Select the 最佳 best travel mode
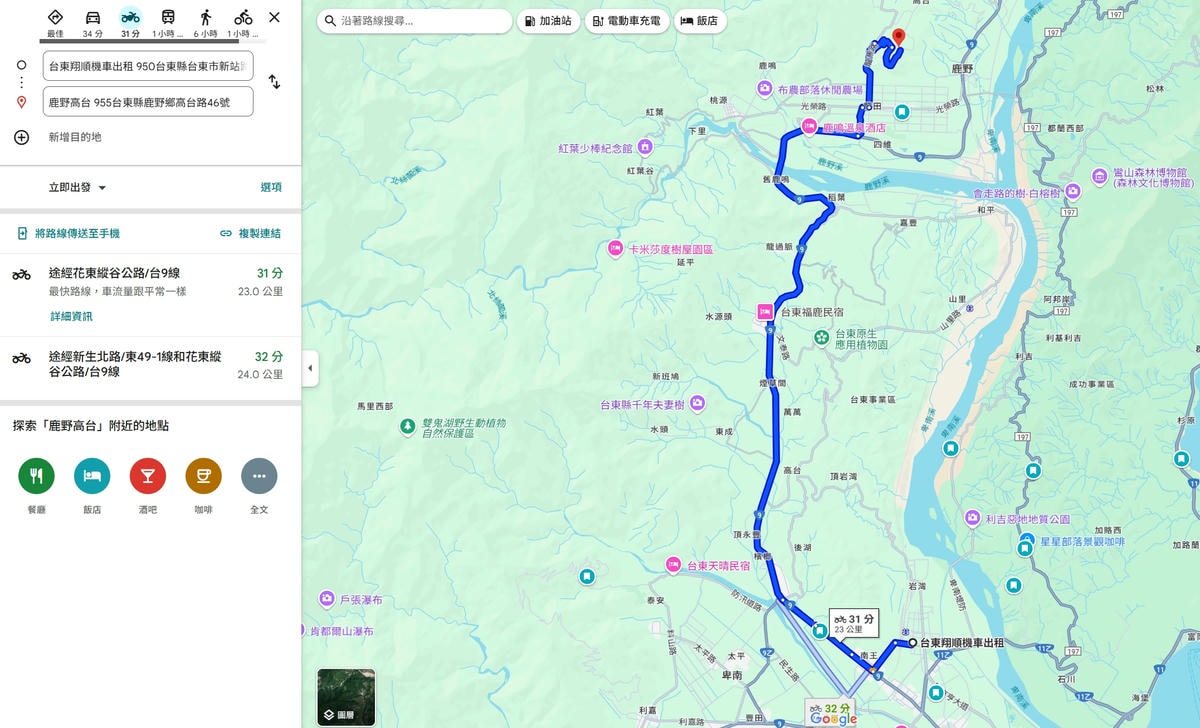The height and width of the screenshot is (728, 1200). tap(55, 22)
